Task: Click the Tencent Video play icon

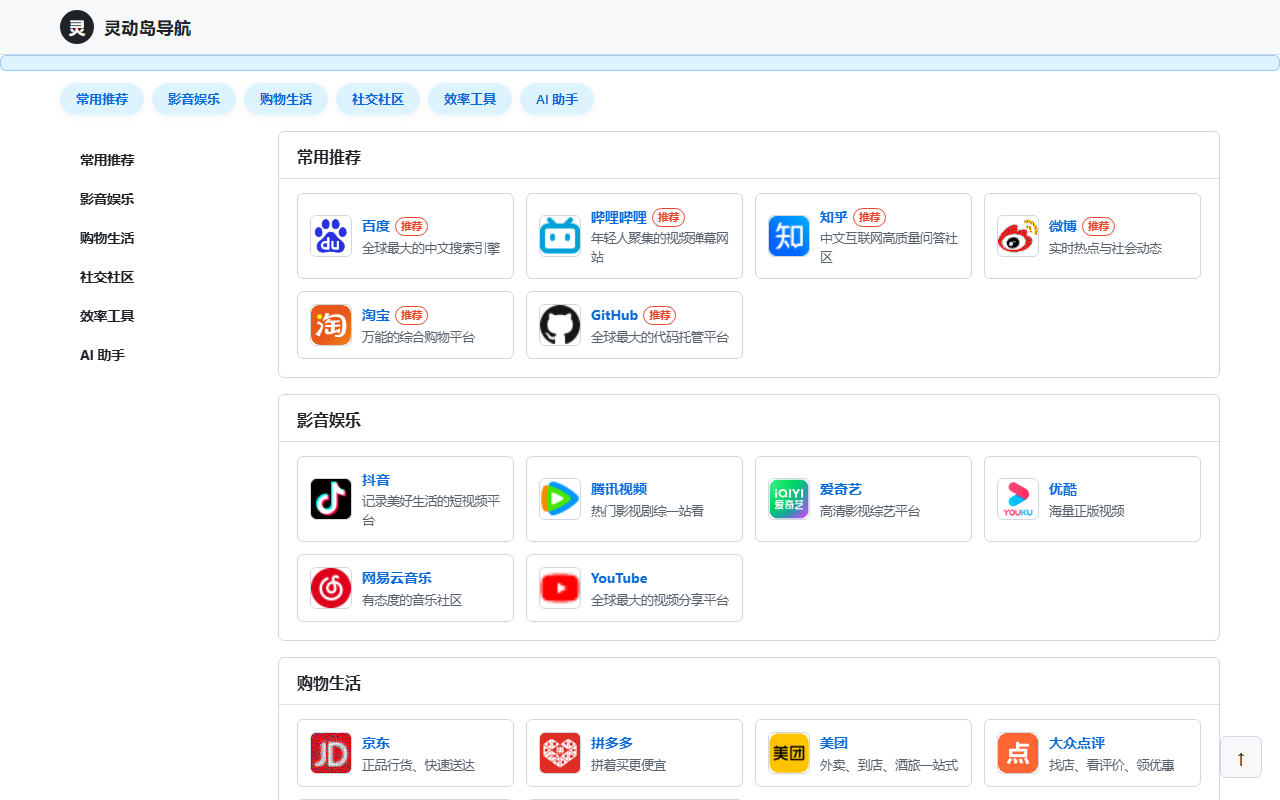Action: [x=560, y=499]
